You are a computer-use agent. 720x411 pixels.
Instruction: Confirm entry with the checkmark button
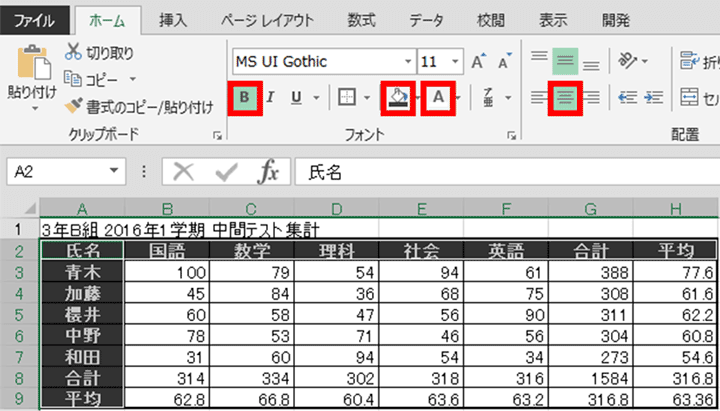[226, 172]
